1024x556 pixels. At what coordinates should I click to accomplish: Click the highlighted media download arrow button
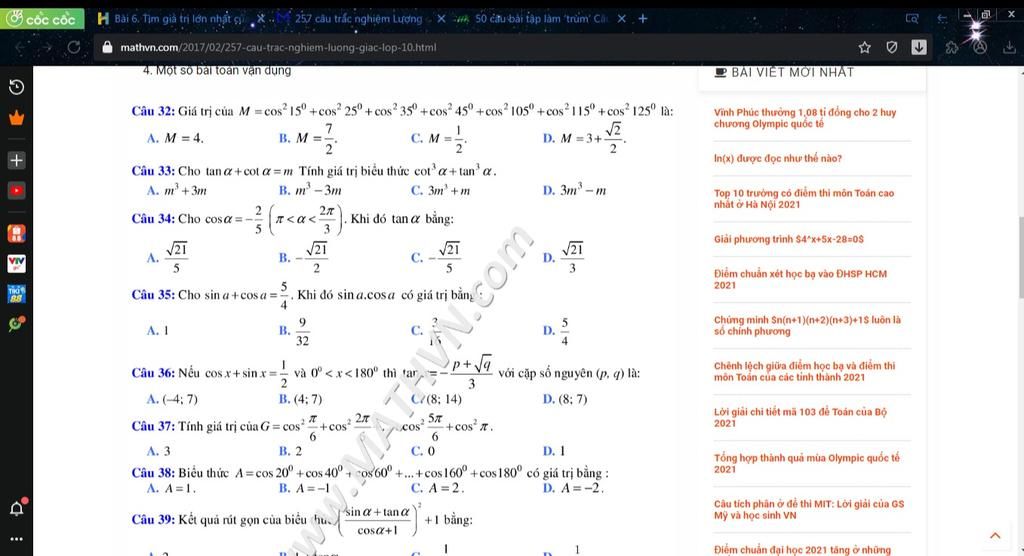pos(919,47)
